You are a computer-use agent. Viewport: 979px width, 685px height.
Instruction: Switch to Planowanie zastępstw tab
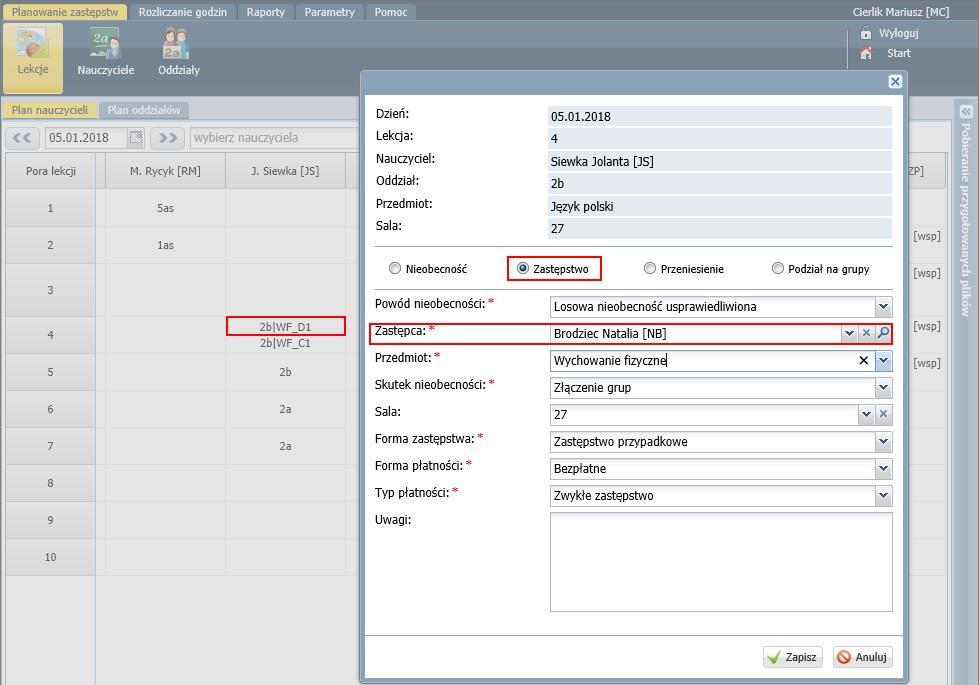tap(65, 12)
